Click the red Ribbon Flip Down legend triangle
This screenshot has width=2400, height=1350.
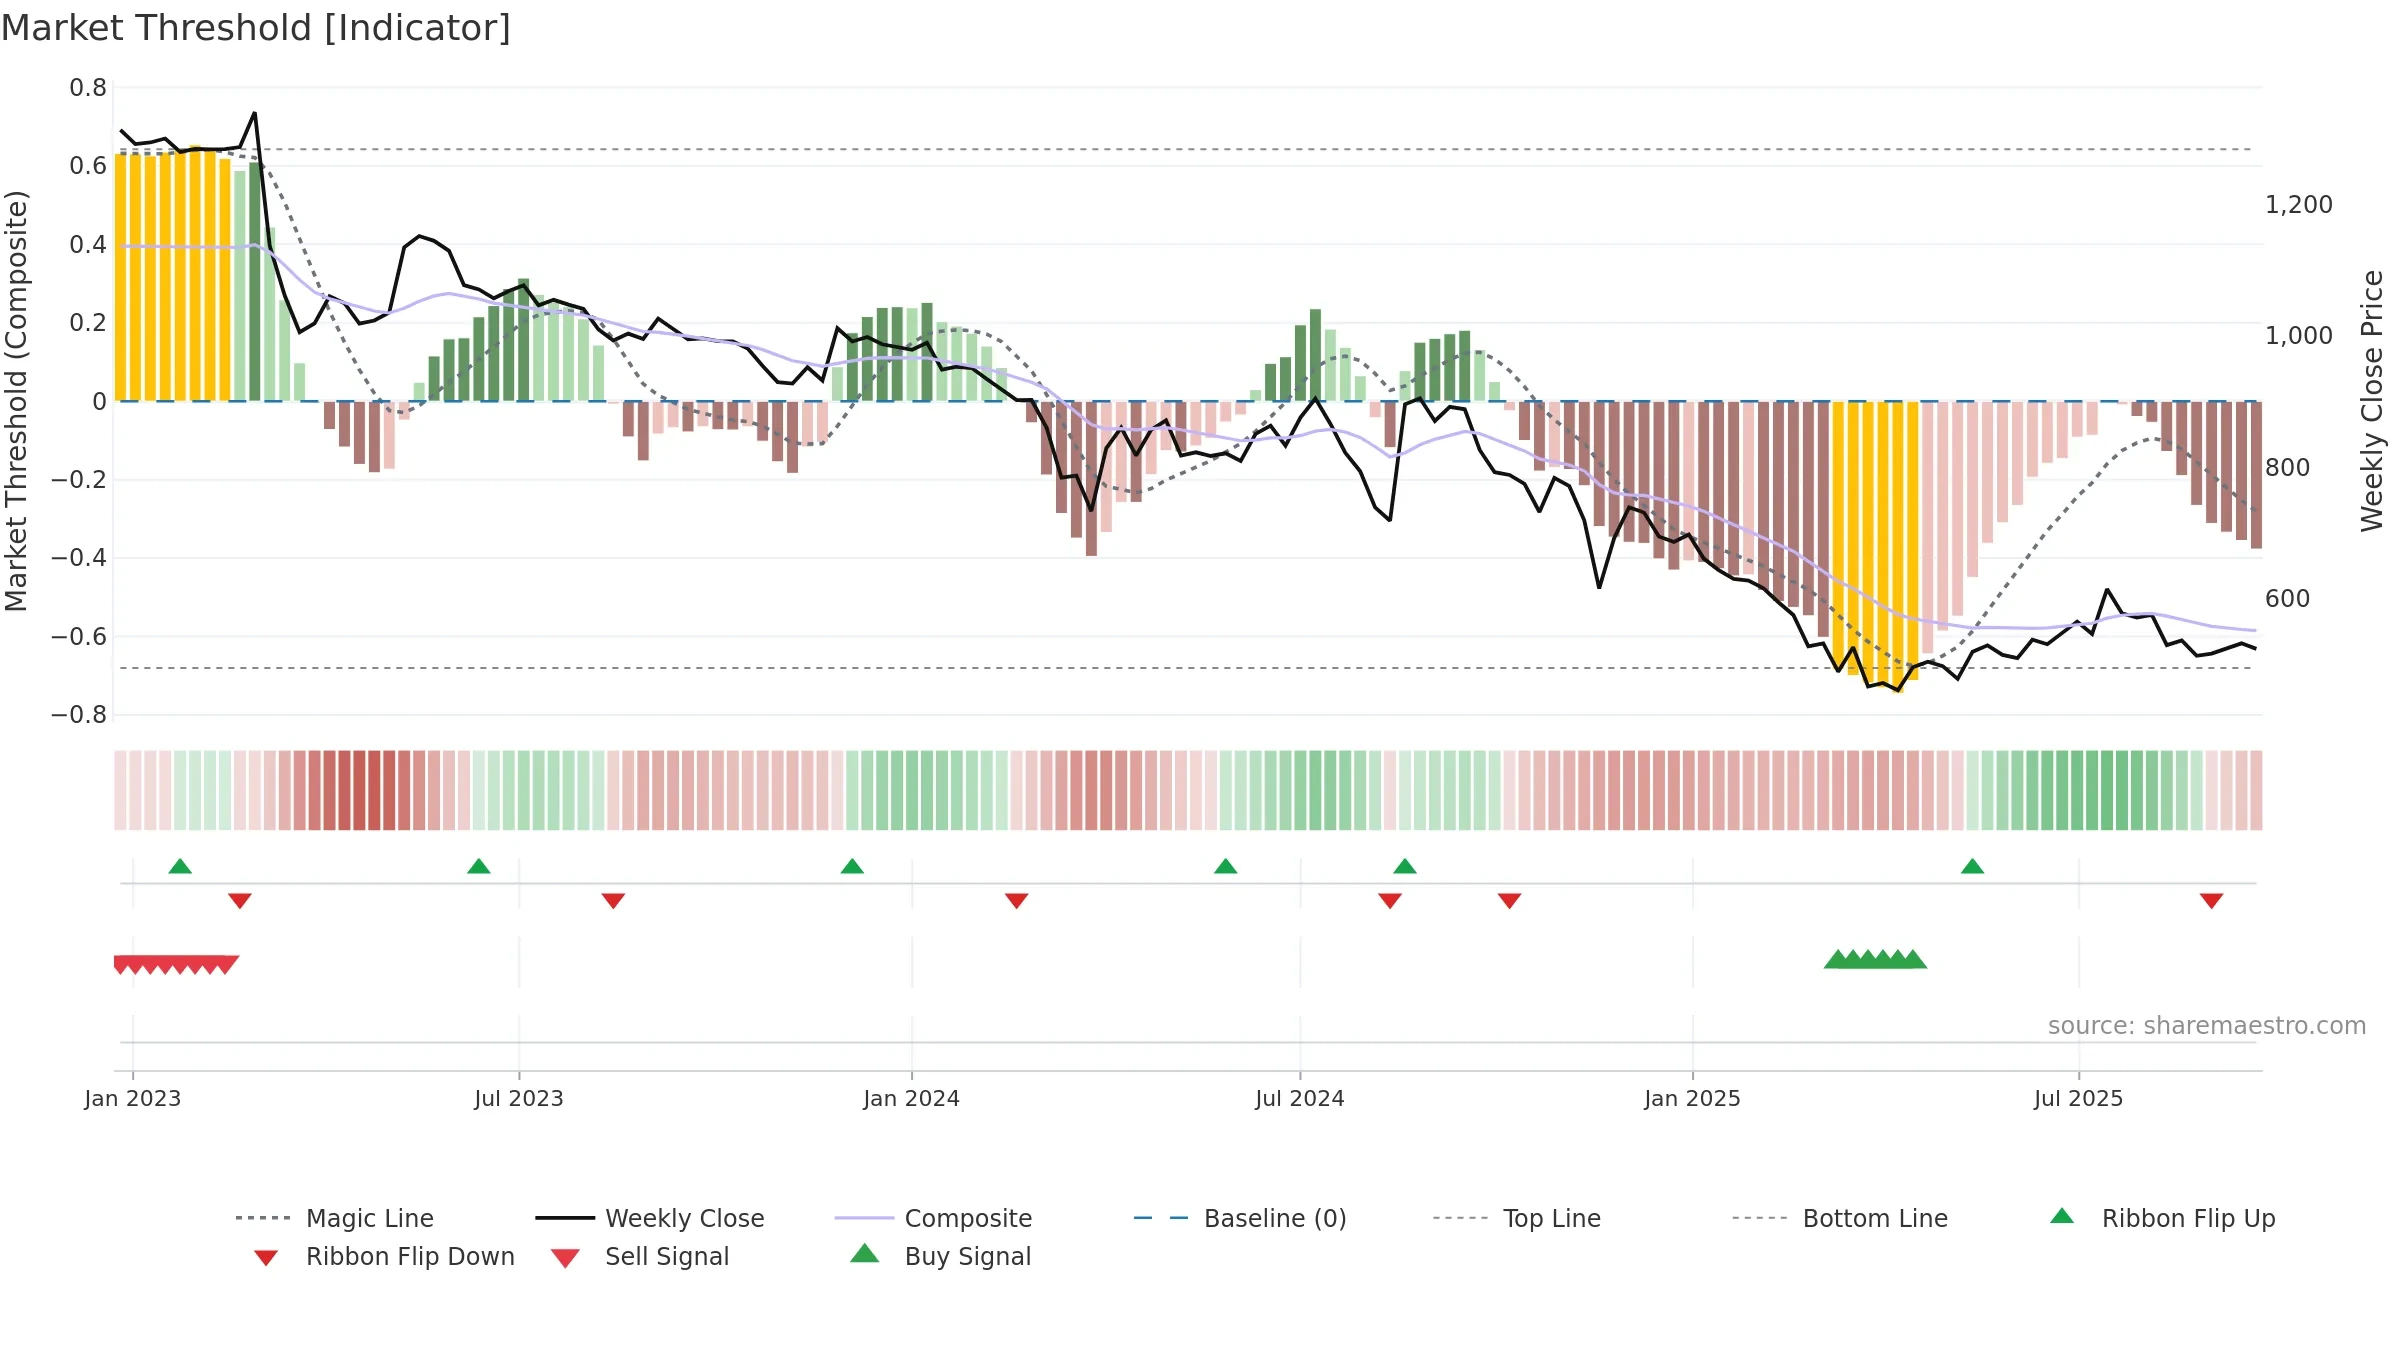[x=266, y=1257]
